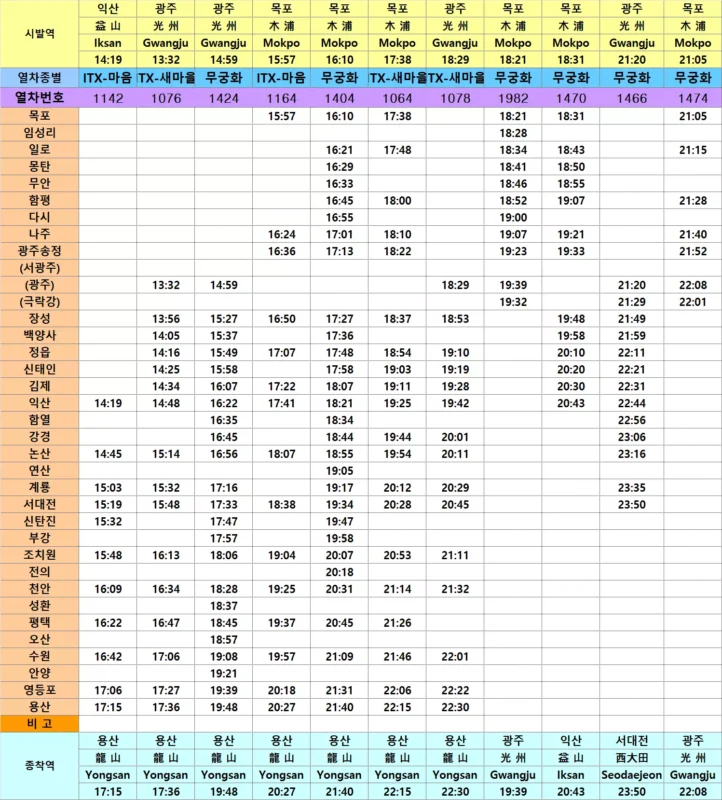Click the 논산 station label
722x800 pixels.
click(39, 454)
